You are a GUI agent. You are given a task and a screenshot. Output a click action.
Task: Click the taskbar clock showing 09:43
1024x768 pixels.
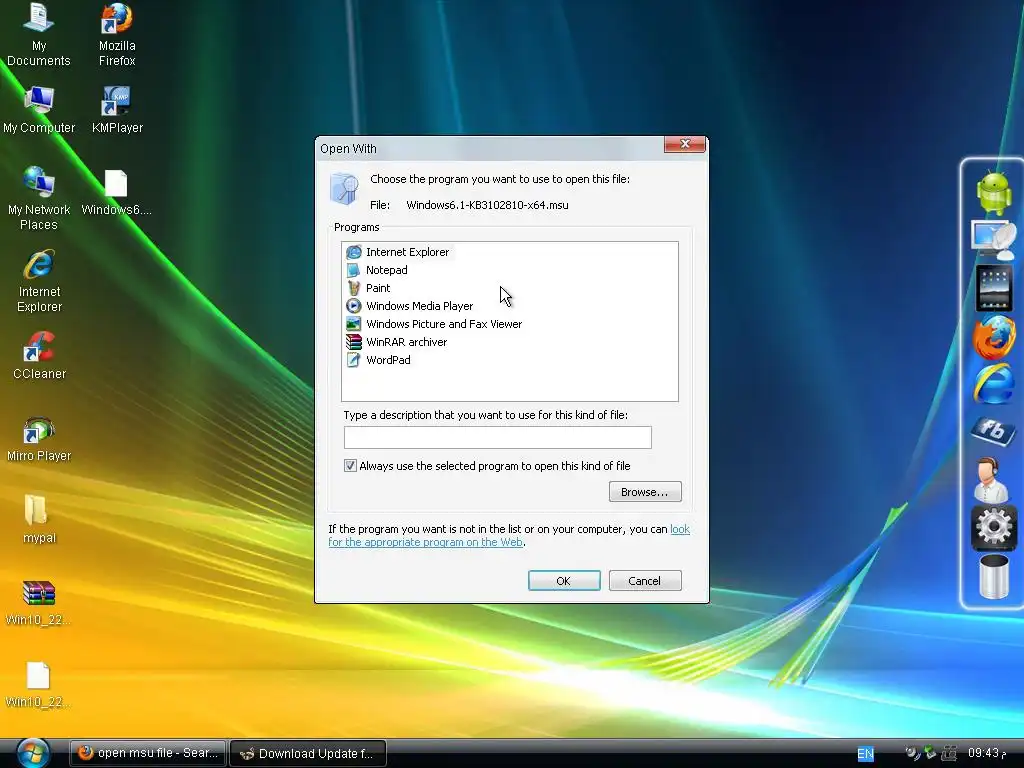point(987,753)
